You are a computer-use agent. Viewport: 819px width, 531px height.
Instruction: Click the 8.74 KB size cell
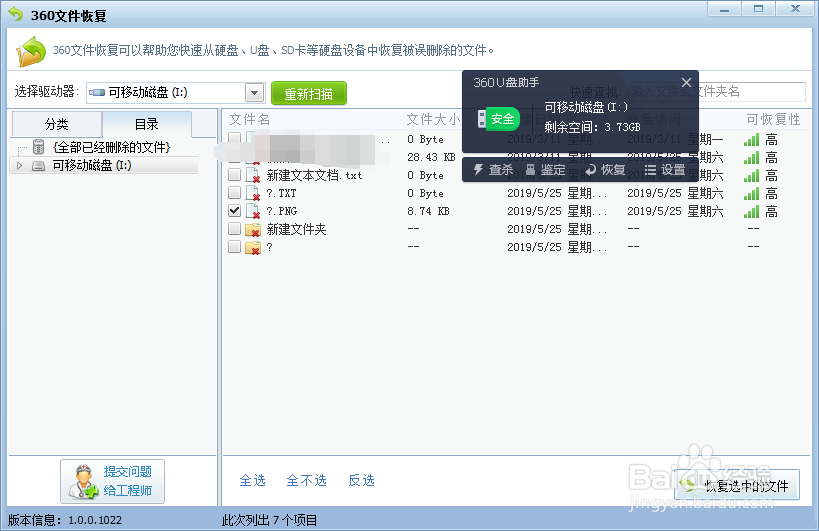428,211
